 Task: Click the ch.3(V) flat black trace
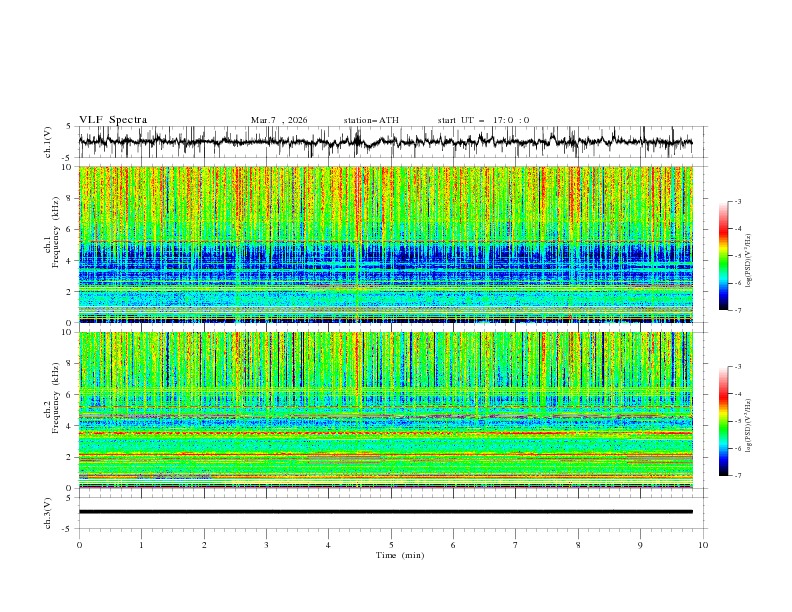point(386,512)
